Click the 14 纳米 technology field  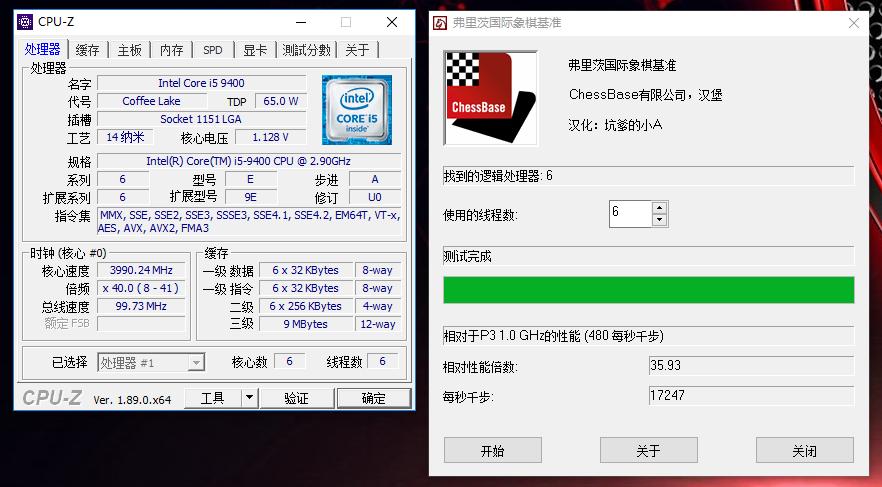pyautogui.click(x=125, y=137)
